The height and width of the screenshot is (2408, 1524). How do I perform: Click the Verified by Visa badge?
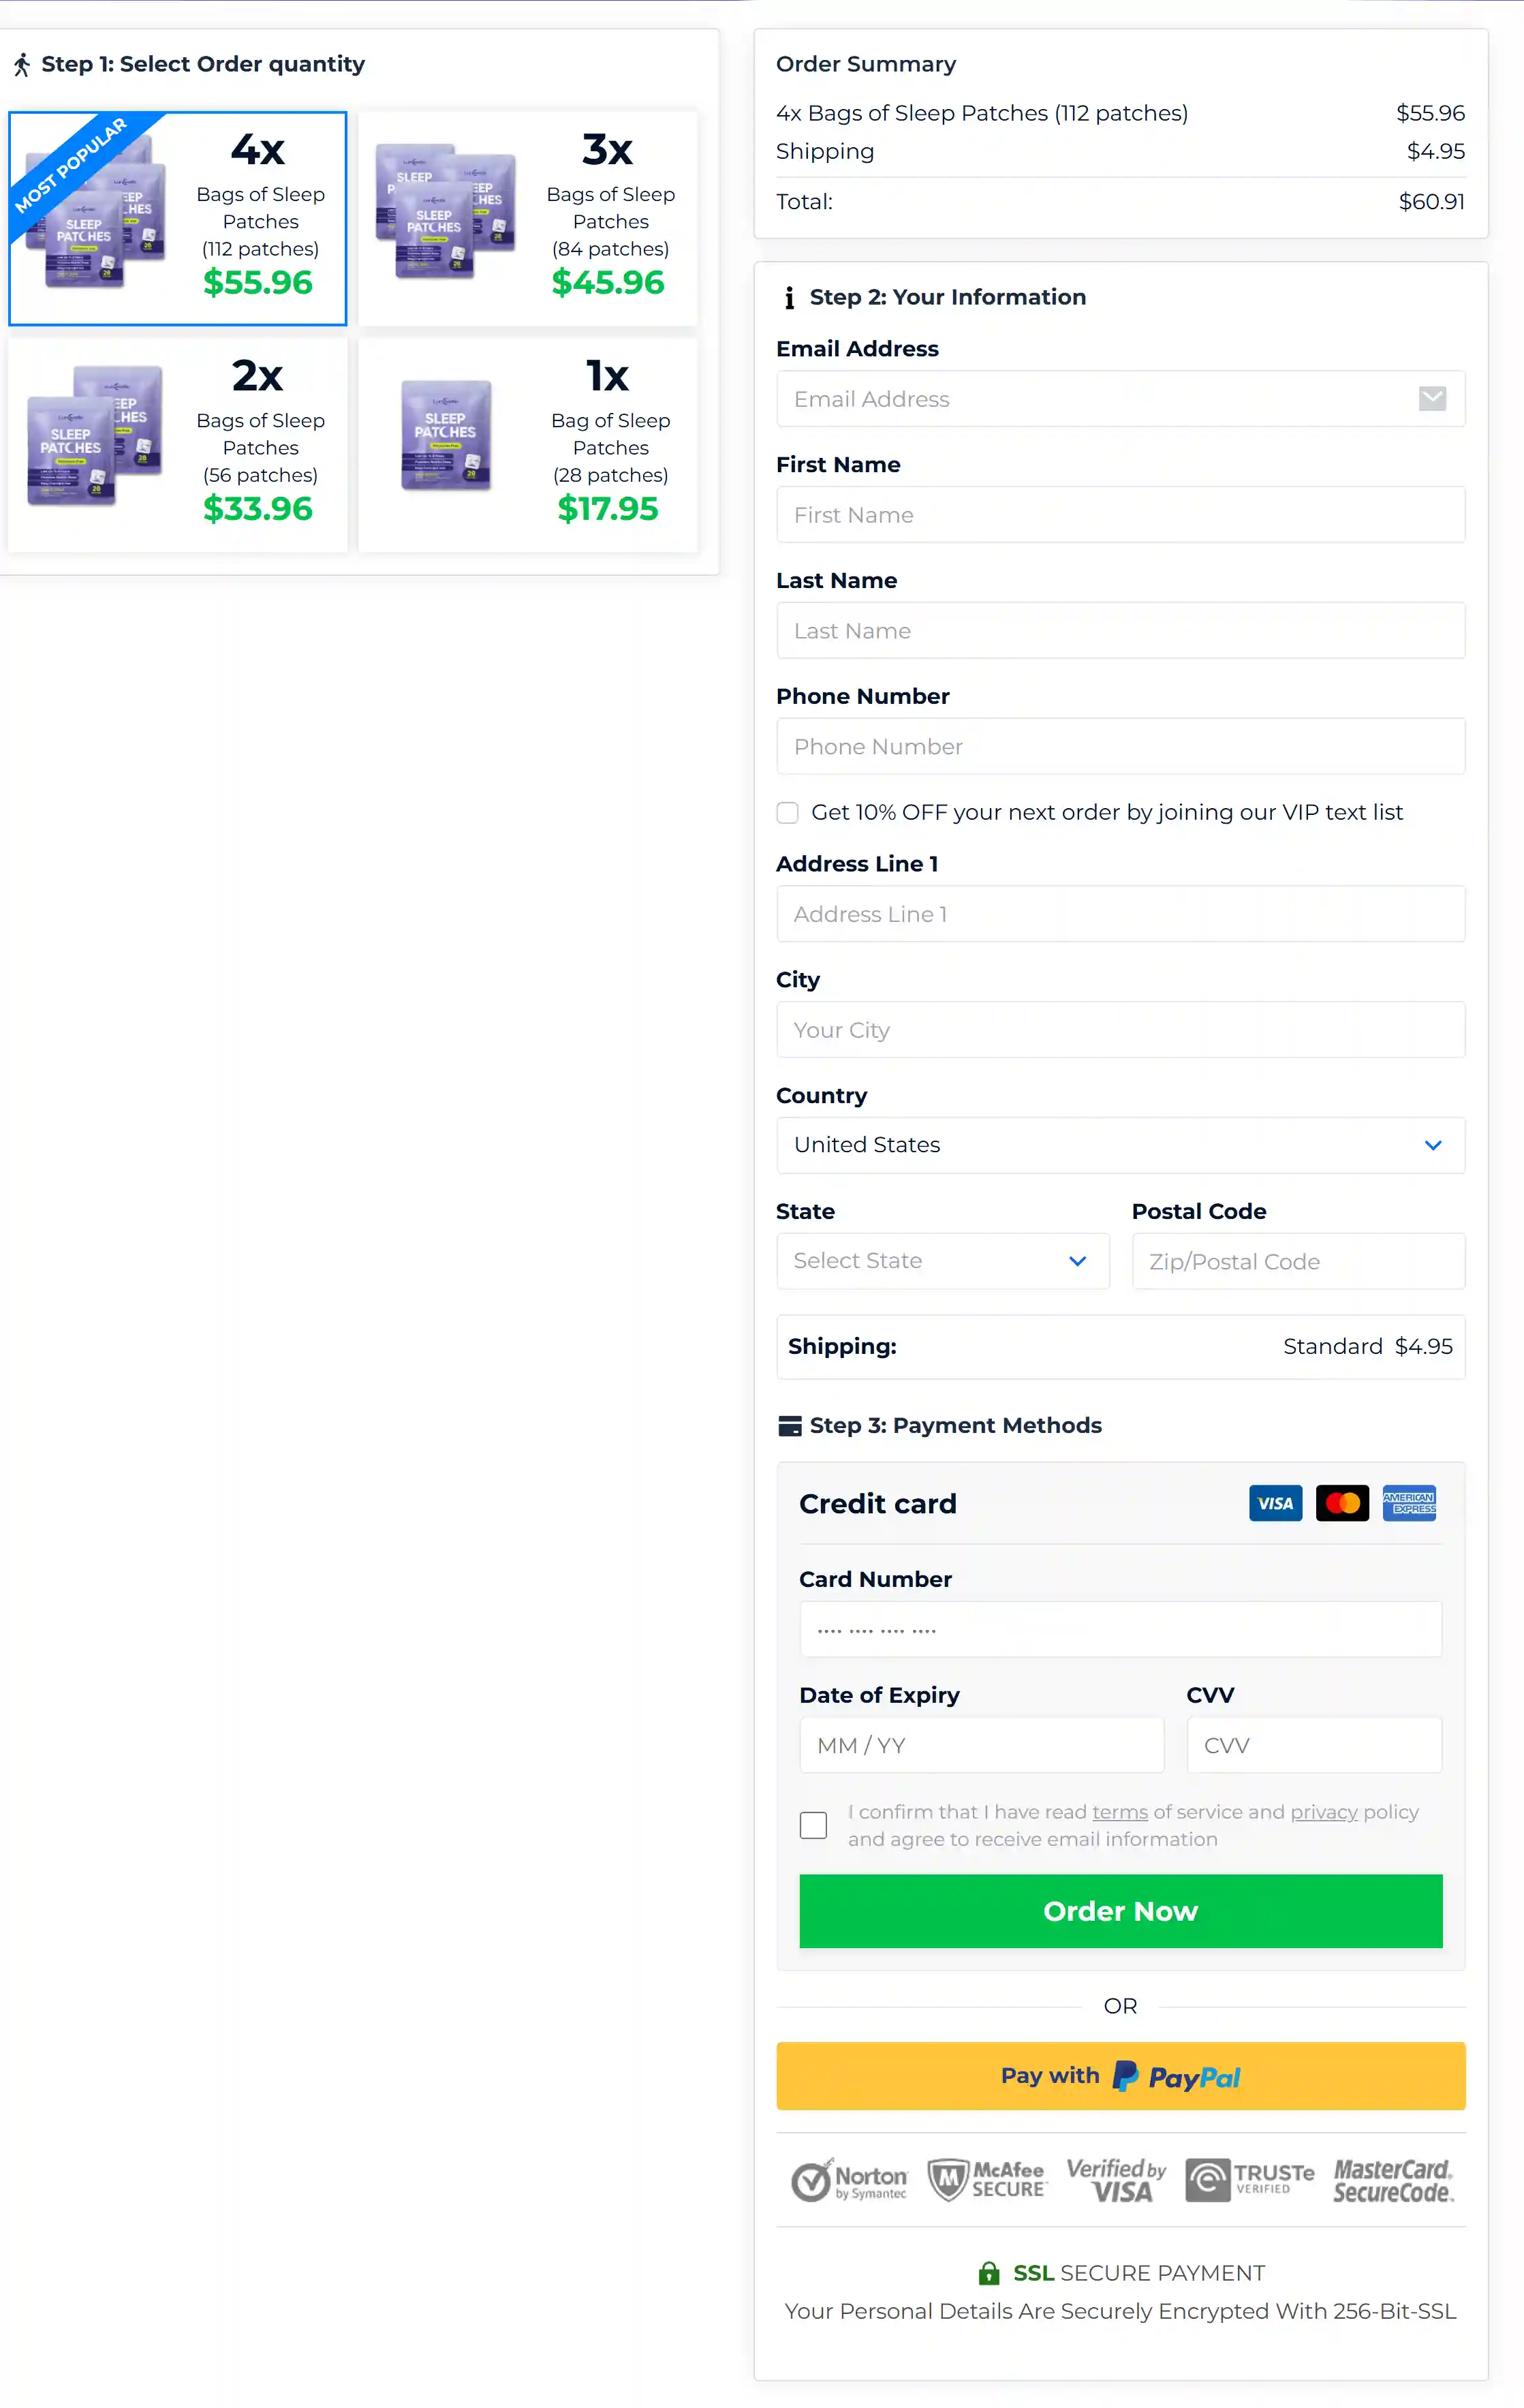(1116, 2180)
